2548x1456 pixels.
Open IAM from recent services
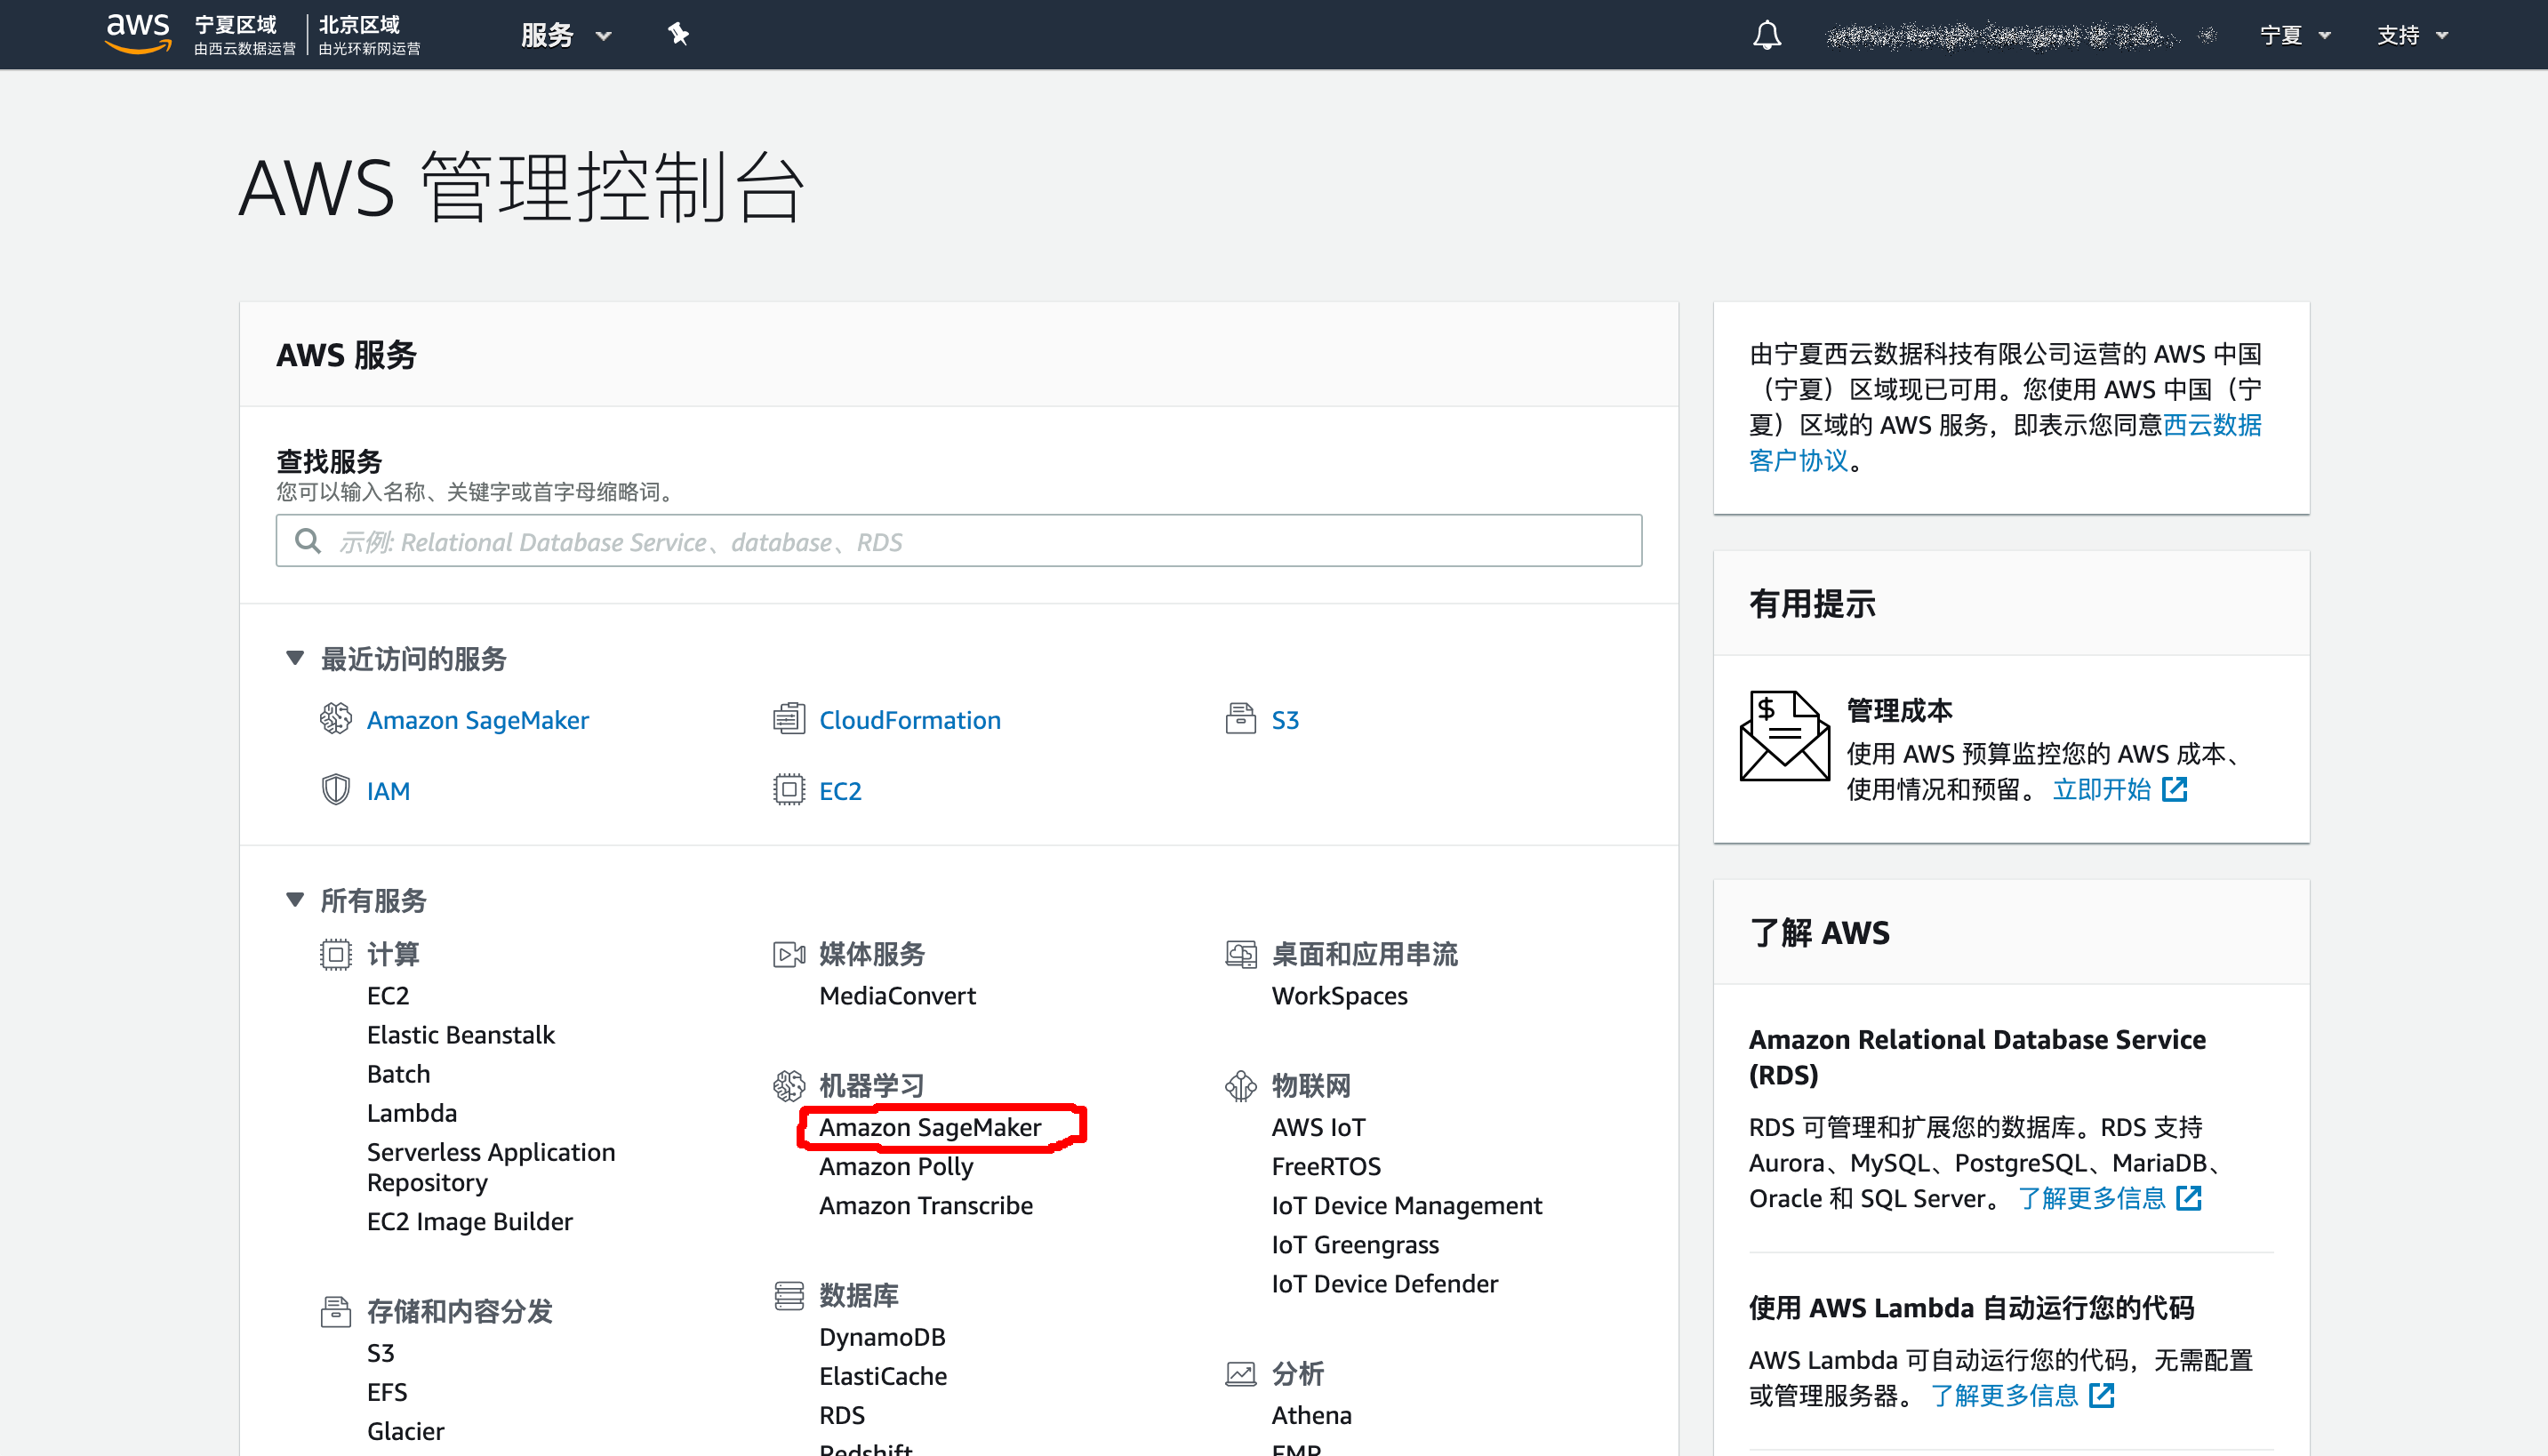point(388,791)
